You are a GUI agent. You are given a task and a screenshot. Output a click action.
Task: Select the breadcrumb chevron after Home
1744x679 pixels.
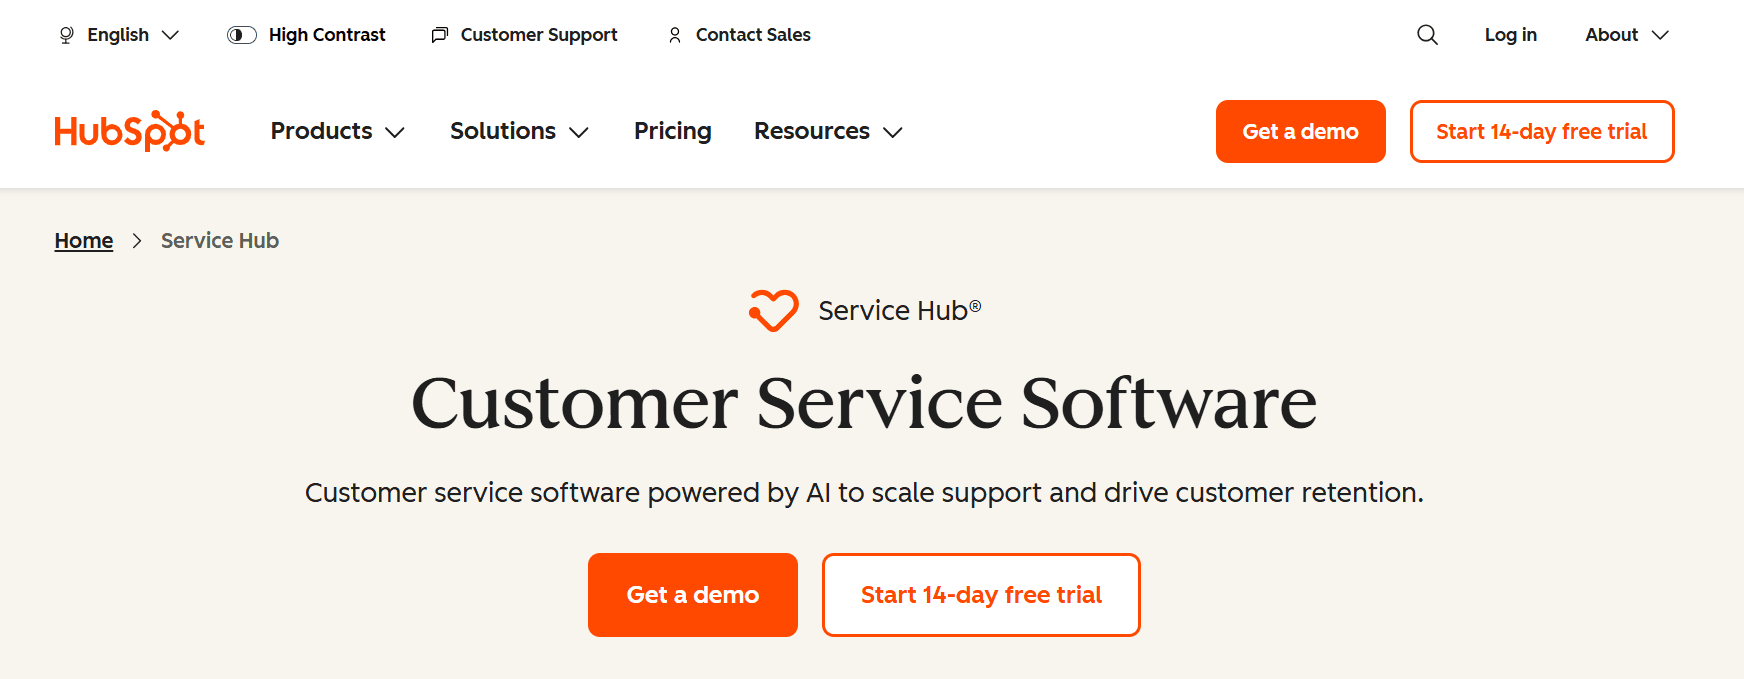(137, 241)
